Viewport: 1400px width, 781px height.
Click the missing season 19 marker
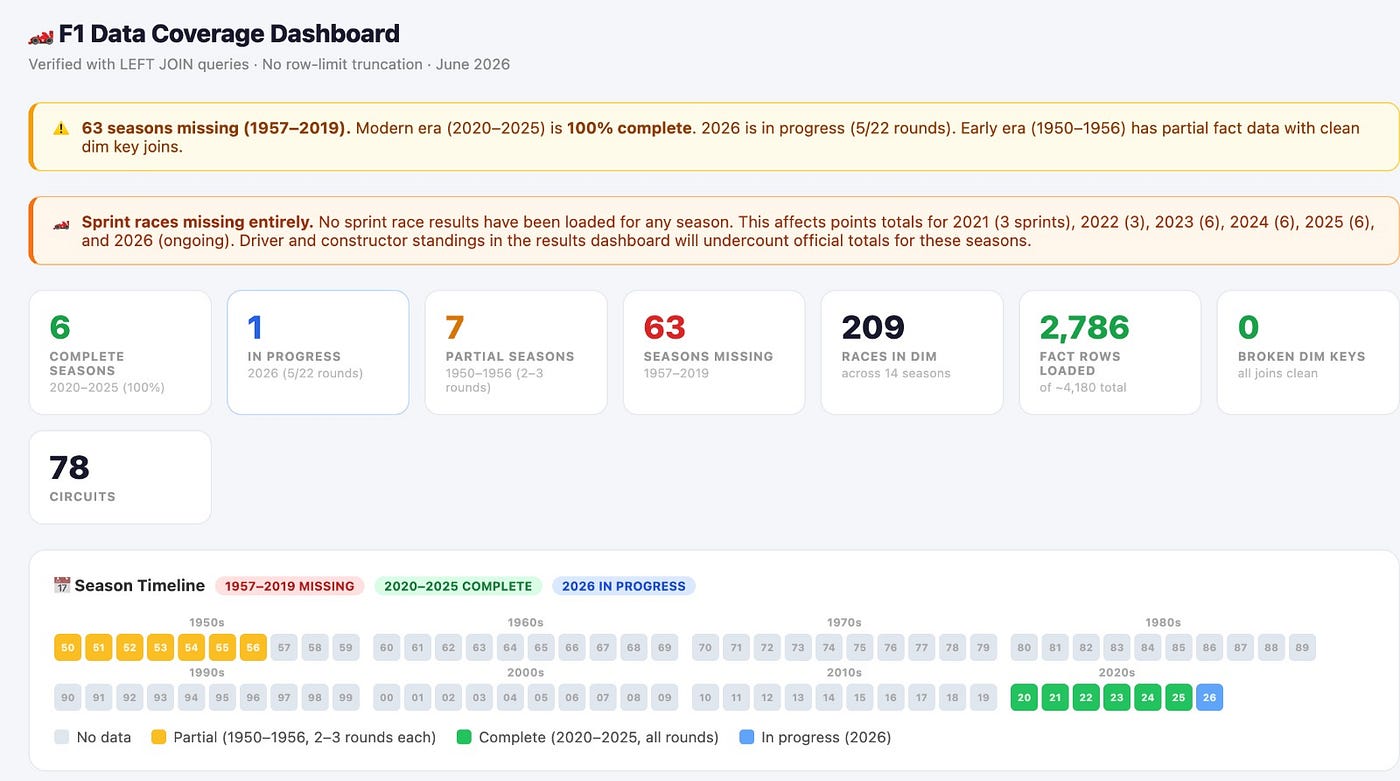pos(984,697)
